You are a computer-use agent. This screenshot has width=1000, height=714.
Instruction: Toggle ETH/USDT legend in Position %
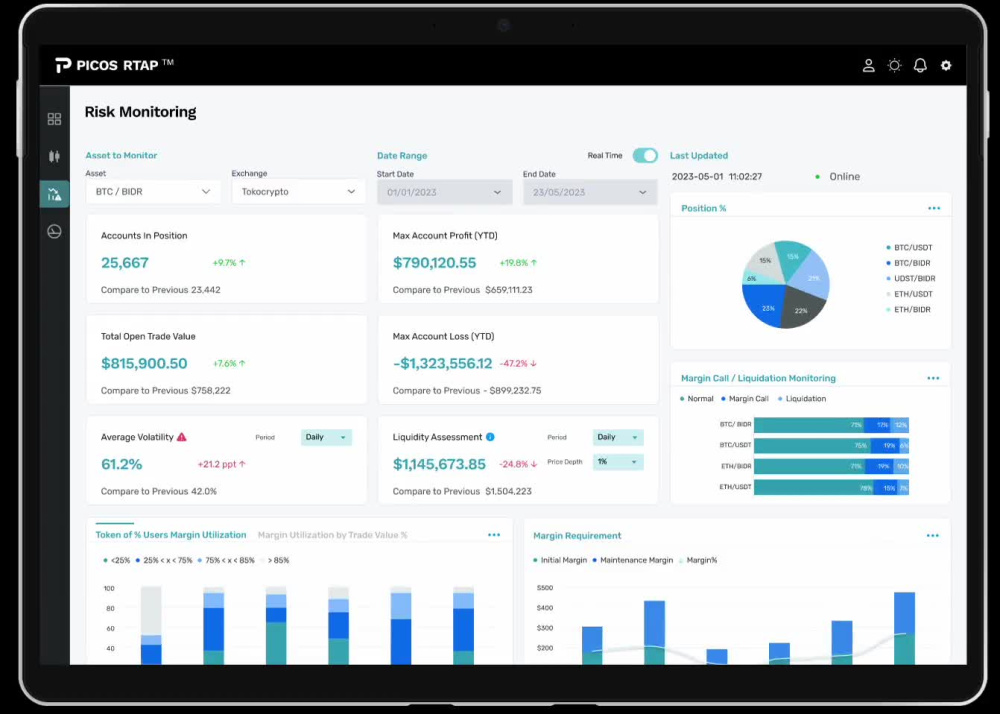[909, 294]
